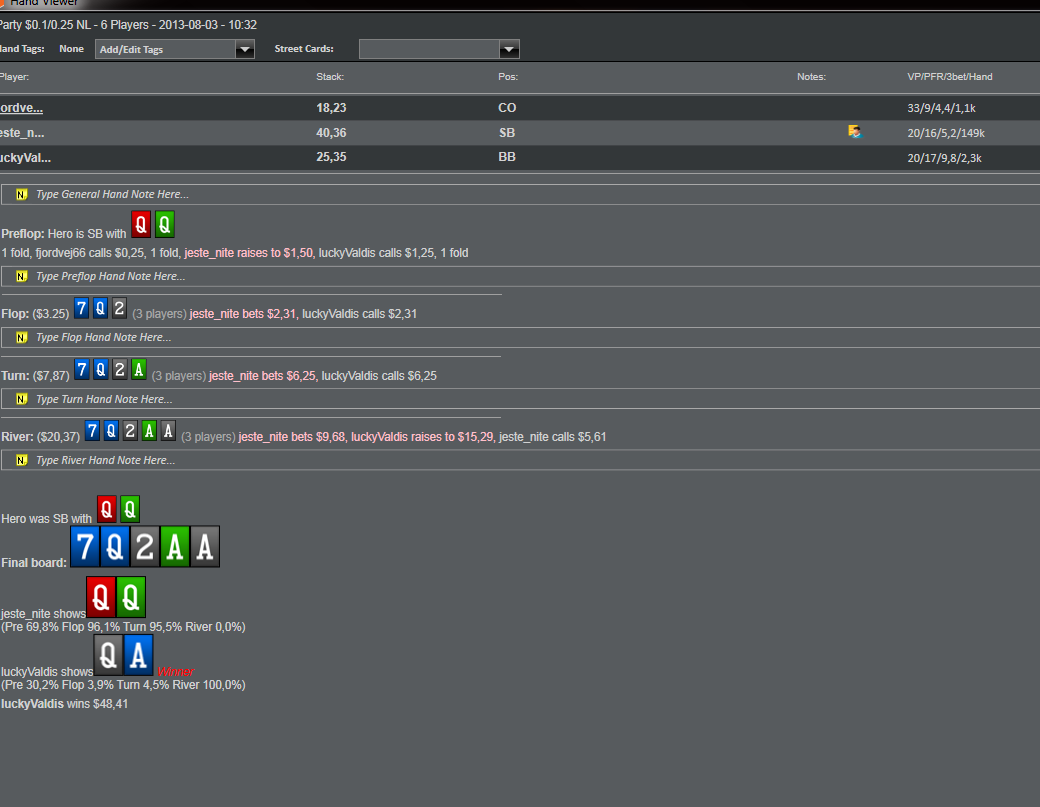The width and height of the screenshot is (1040, 807).
Task: Click the blue 7 card on the Flop line
Action: click(81, 308)
